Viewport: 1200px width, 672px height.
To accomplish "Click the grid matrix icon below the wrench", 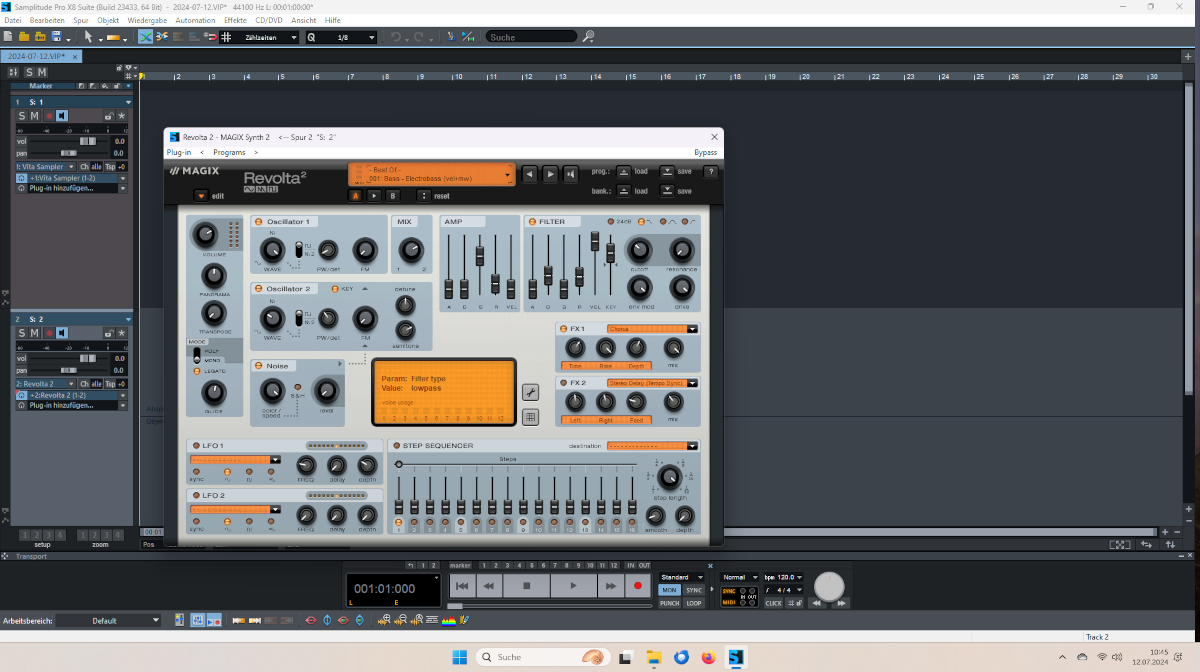I will coord(531,417).
